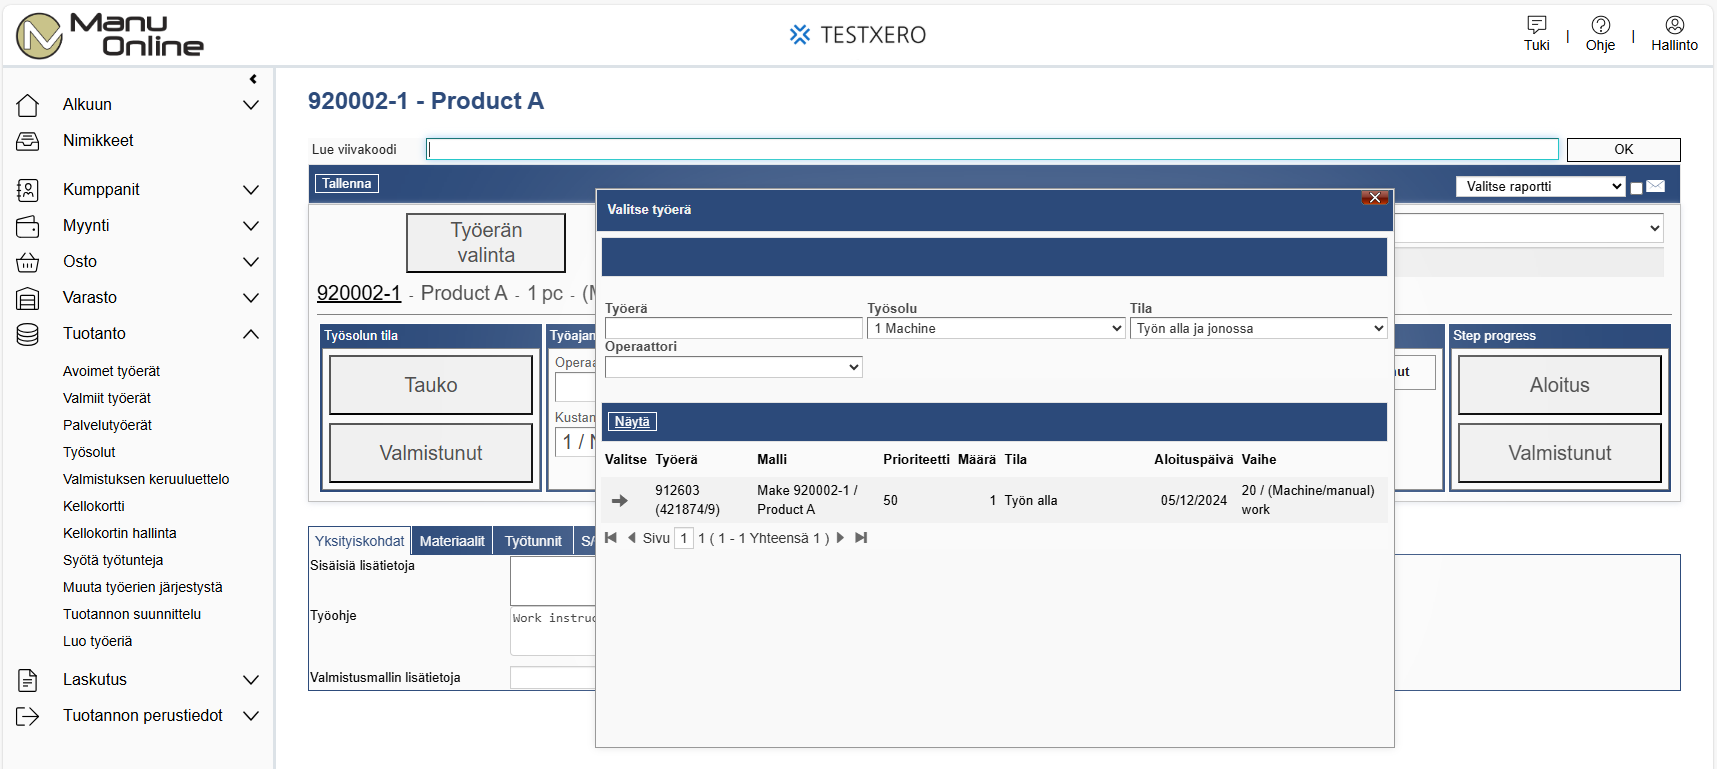Expand the Alkuun menu chevron

251,105
